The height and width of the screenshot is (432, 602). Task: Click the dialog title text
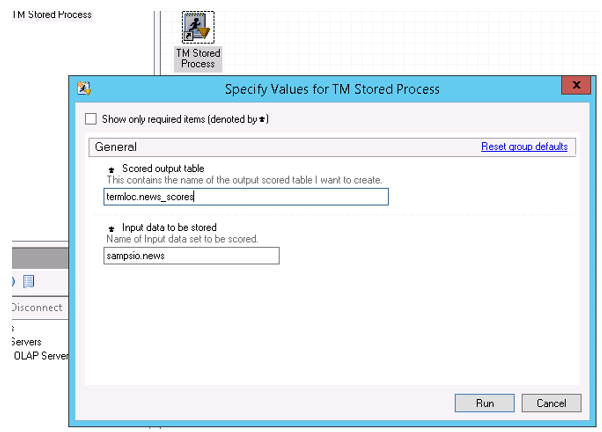click(331, 89)
